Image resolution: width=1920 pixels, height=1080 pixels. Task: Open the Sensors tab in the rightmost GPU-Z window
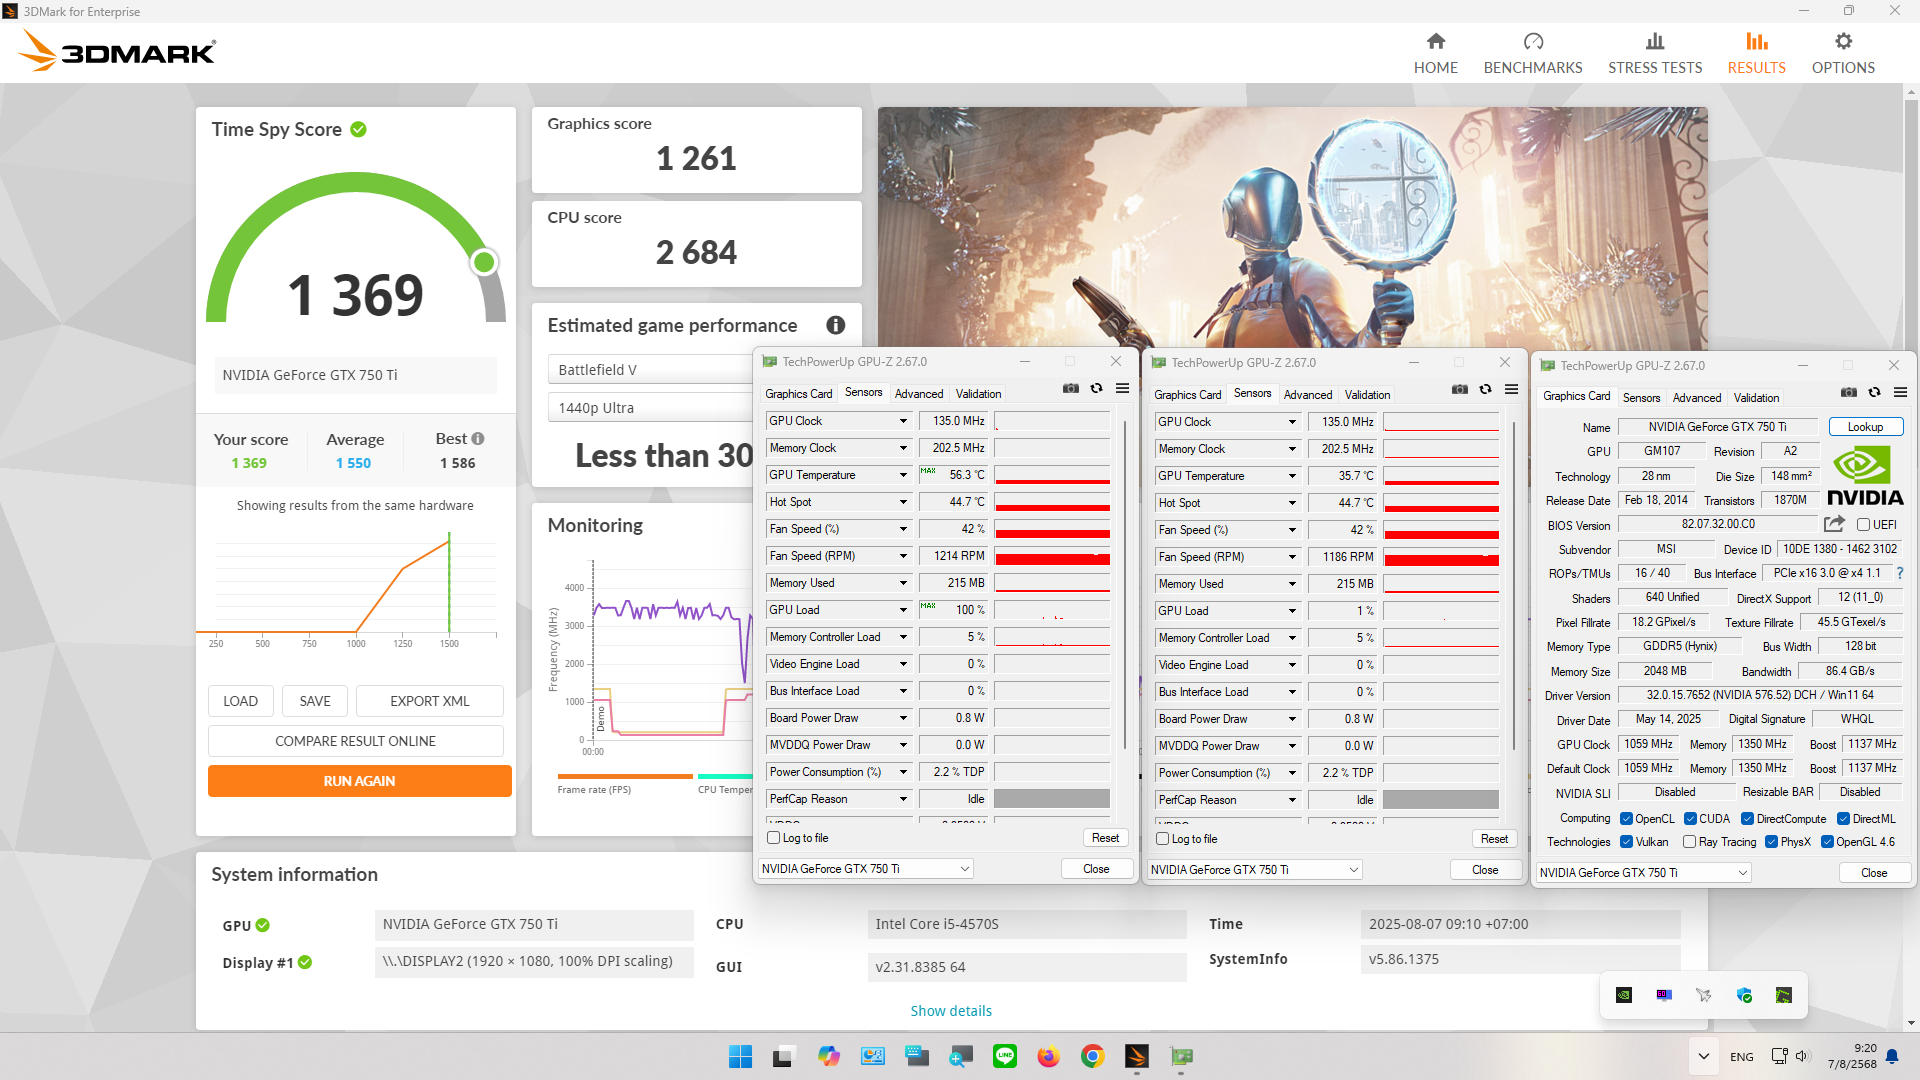click(1641, 397)
